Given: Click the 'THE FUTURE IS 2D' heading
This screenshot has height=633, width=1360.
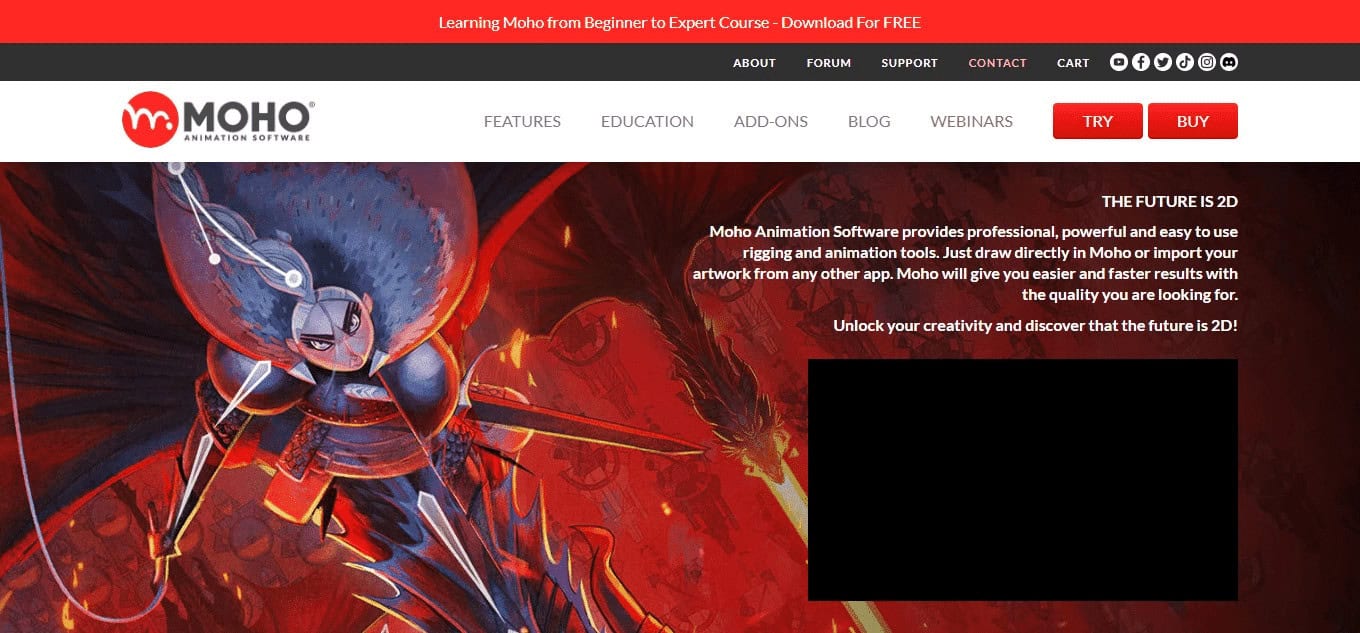Looking at the screenshot, I should (1170, 201).
